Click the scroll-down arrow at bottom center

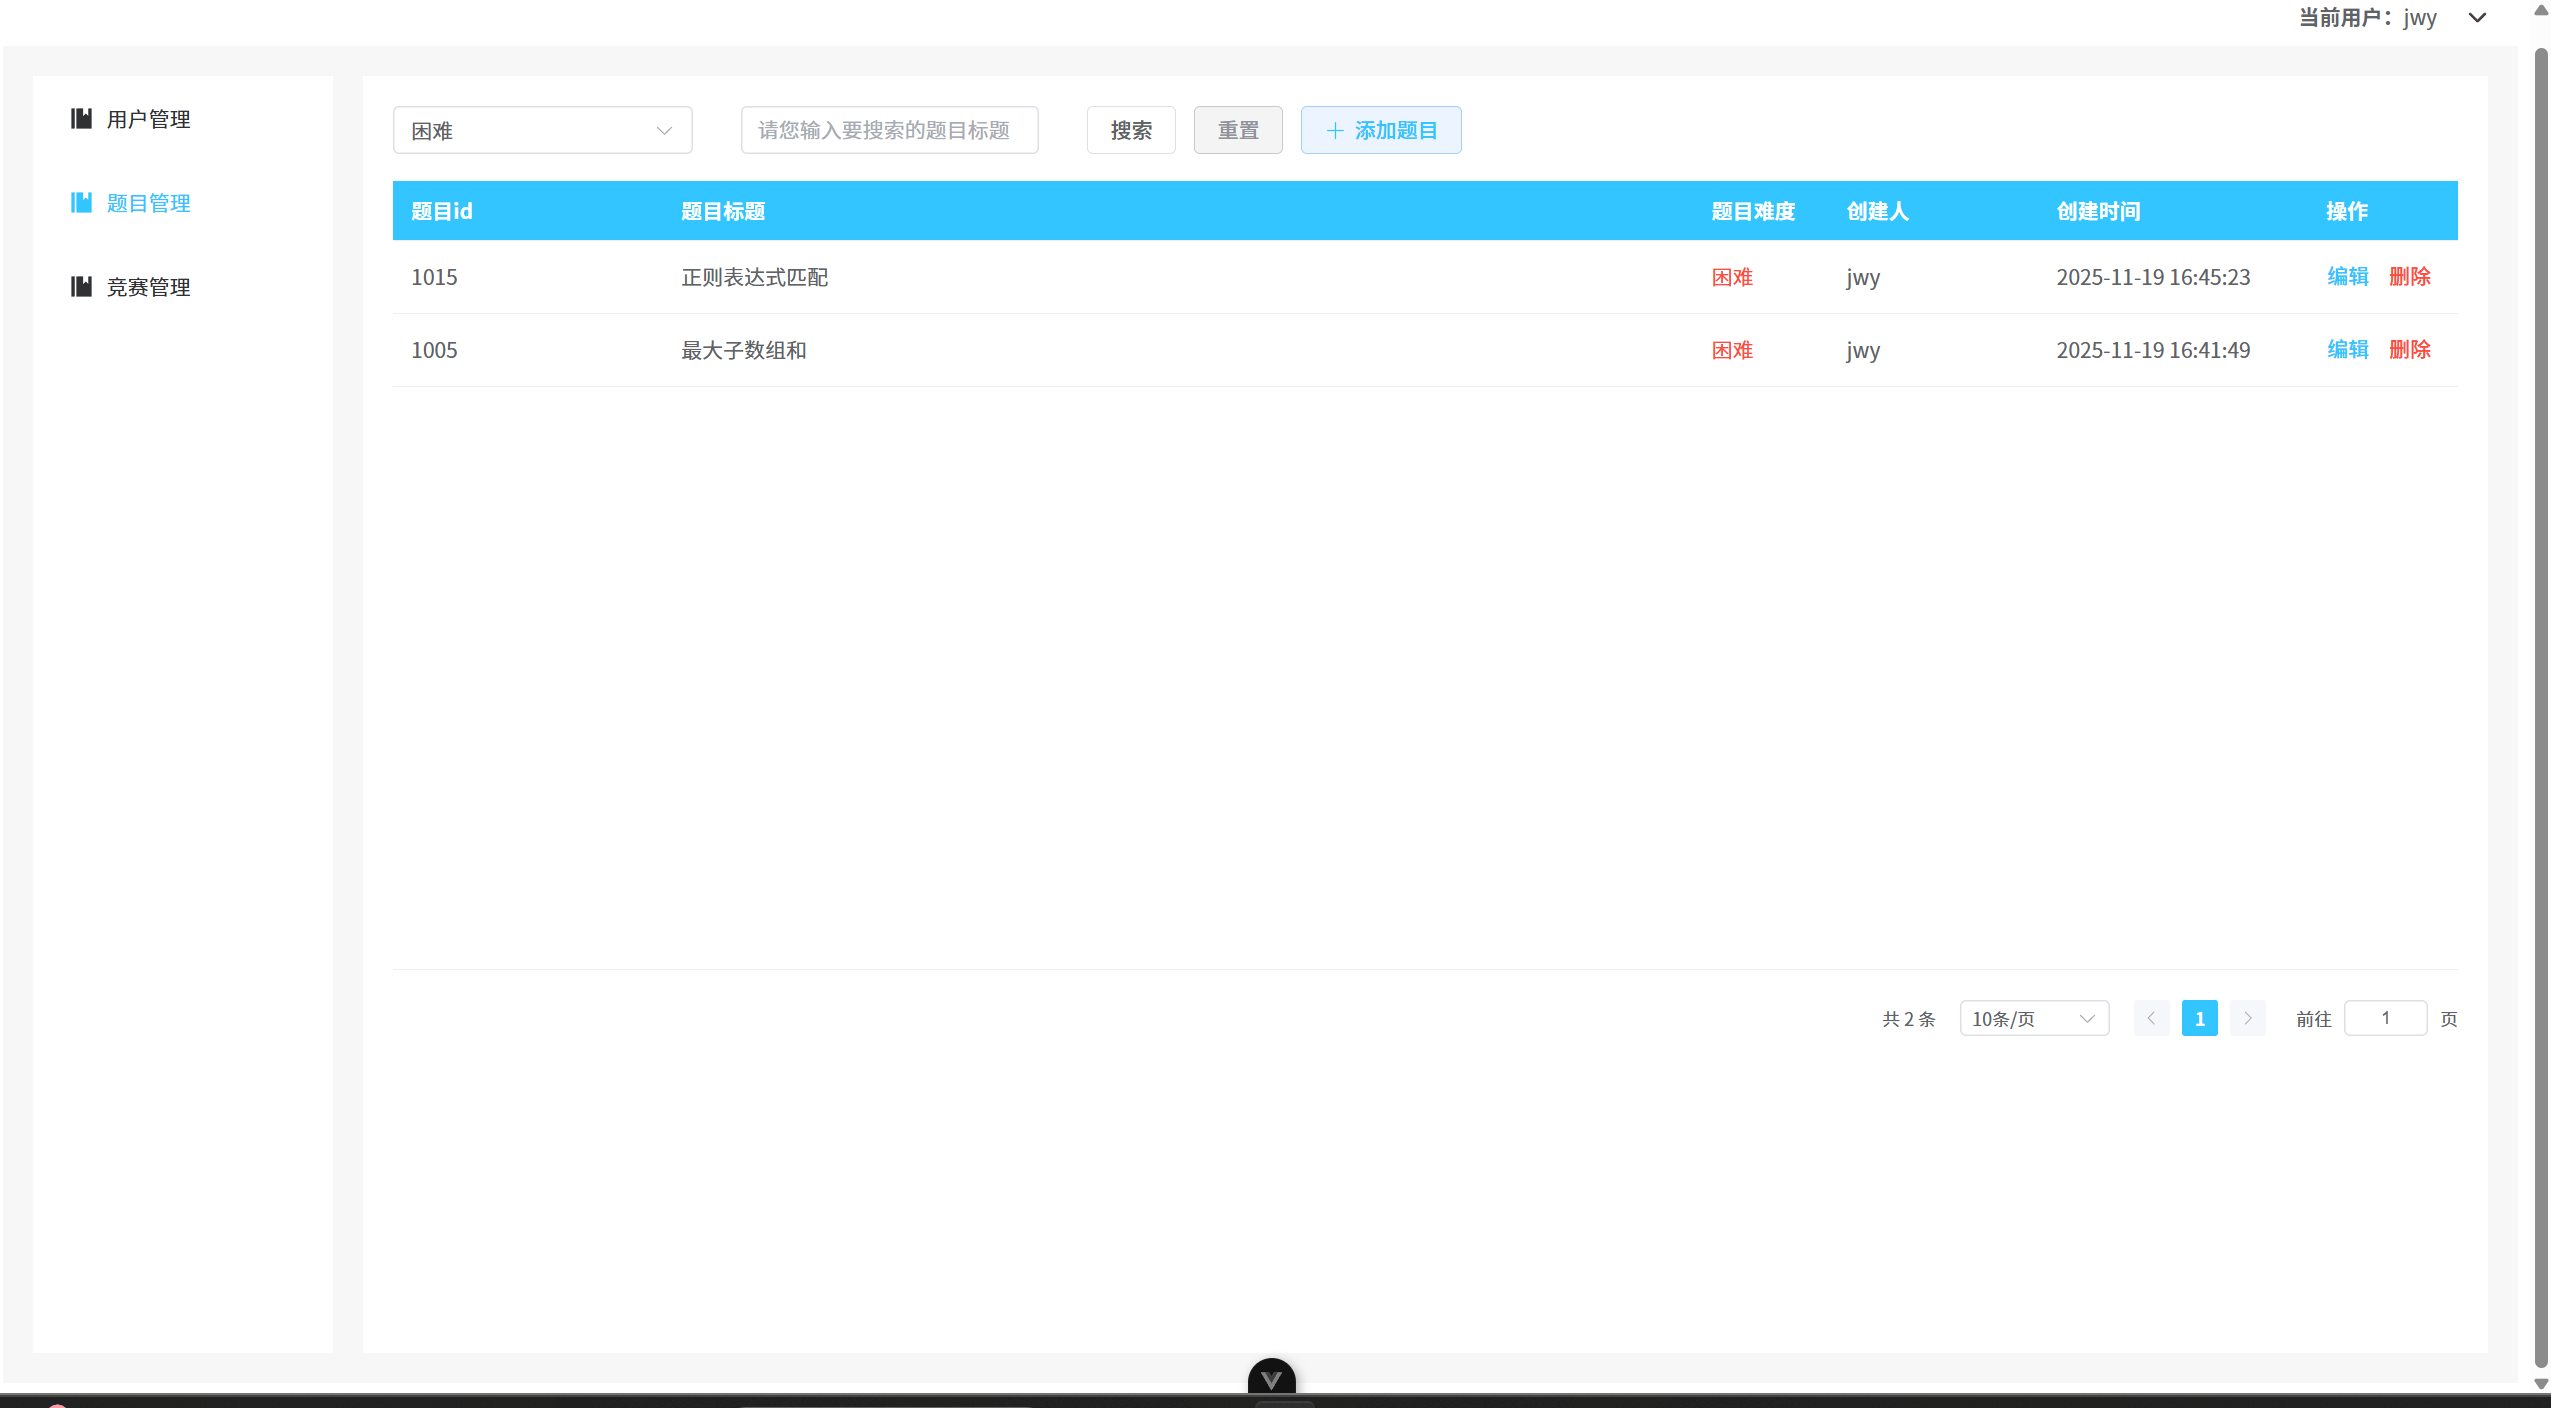tap(1271, 1378)
